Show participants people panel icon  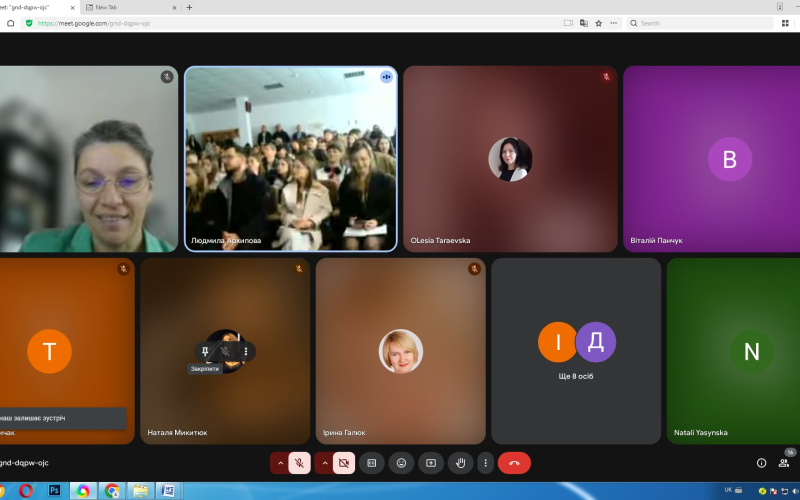[784, 463]
